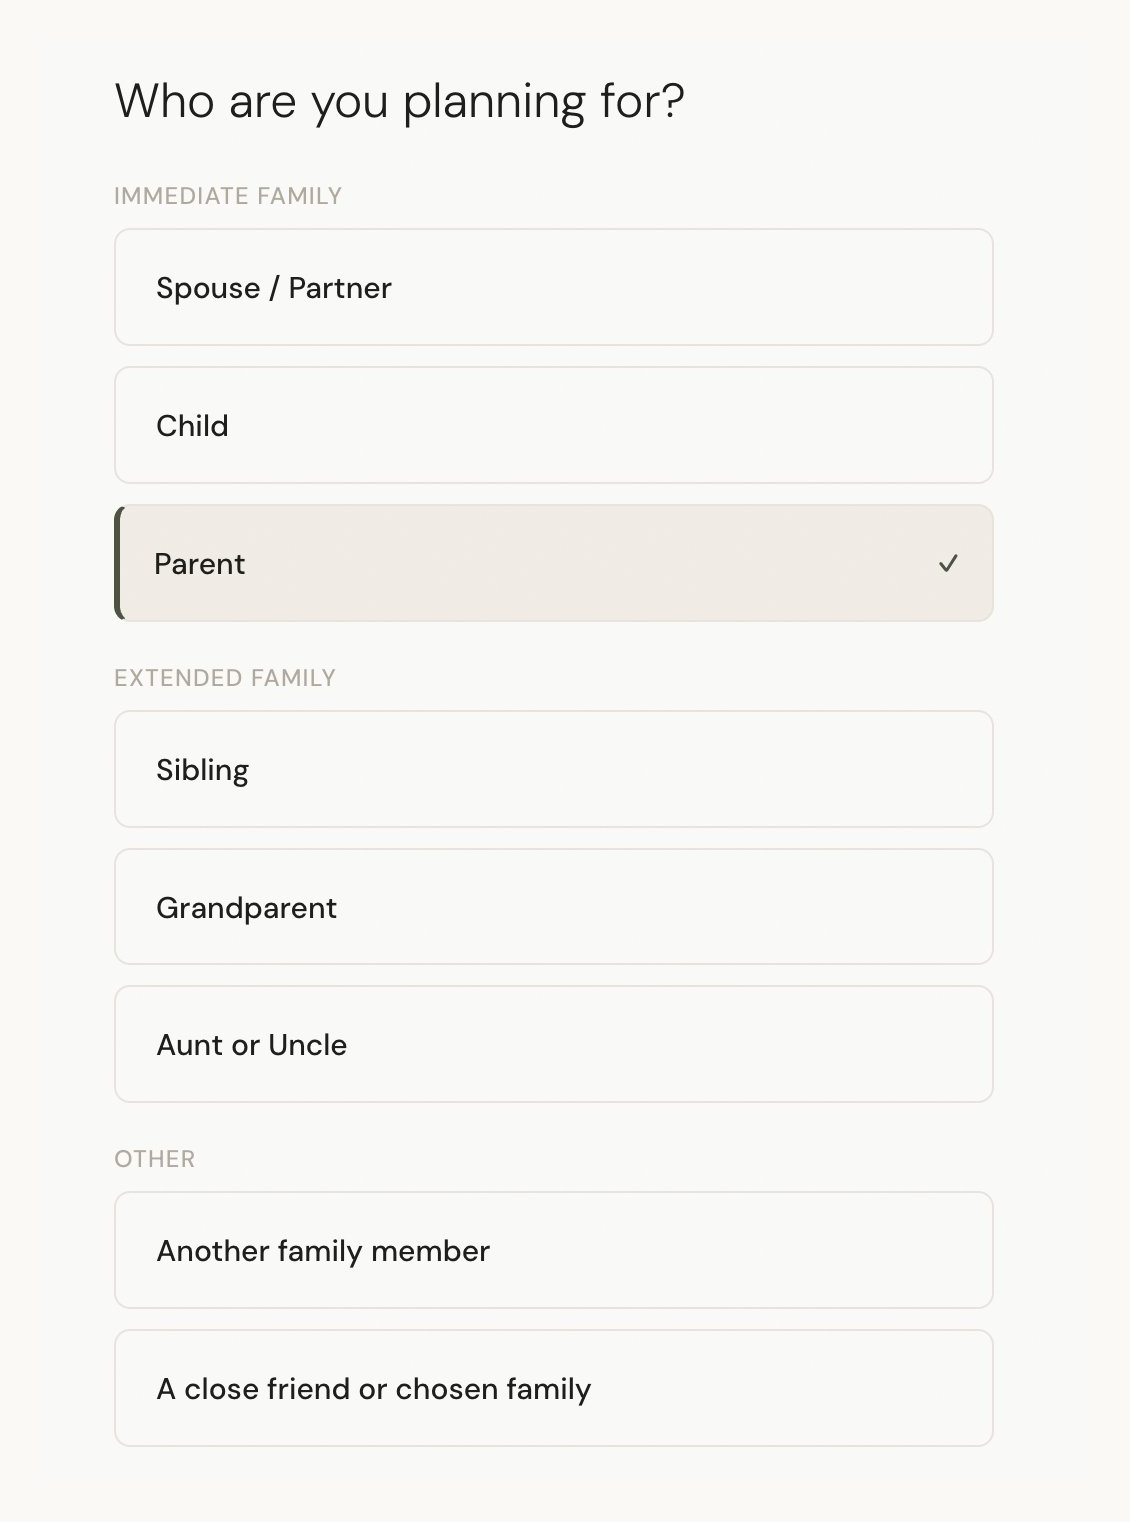
Task: Select the option for a son or daughter
Action: tap(553, 426)
